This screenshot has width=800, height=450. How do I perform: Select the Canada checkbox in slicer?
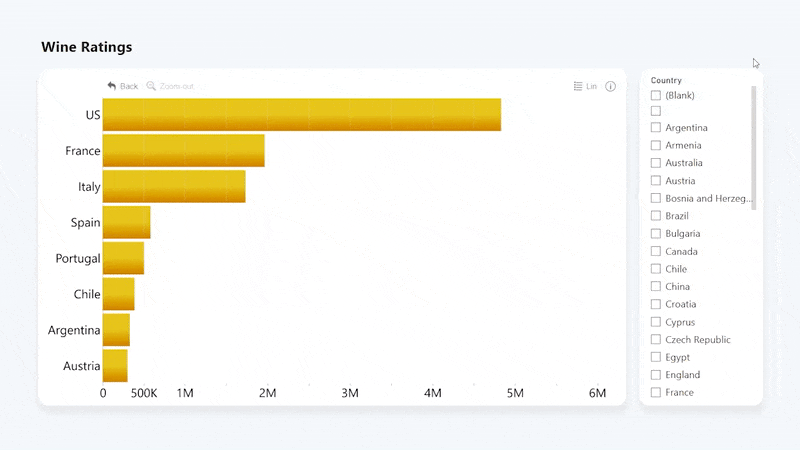tap(656, 252)
